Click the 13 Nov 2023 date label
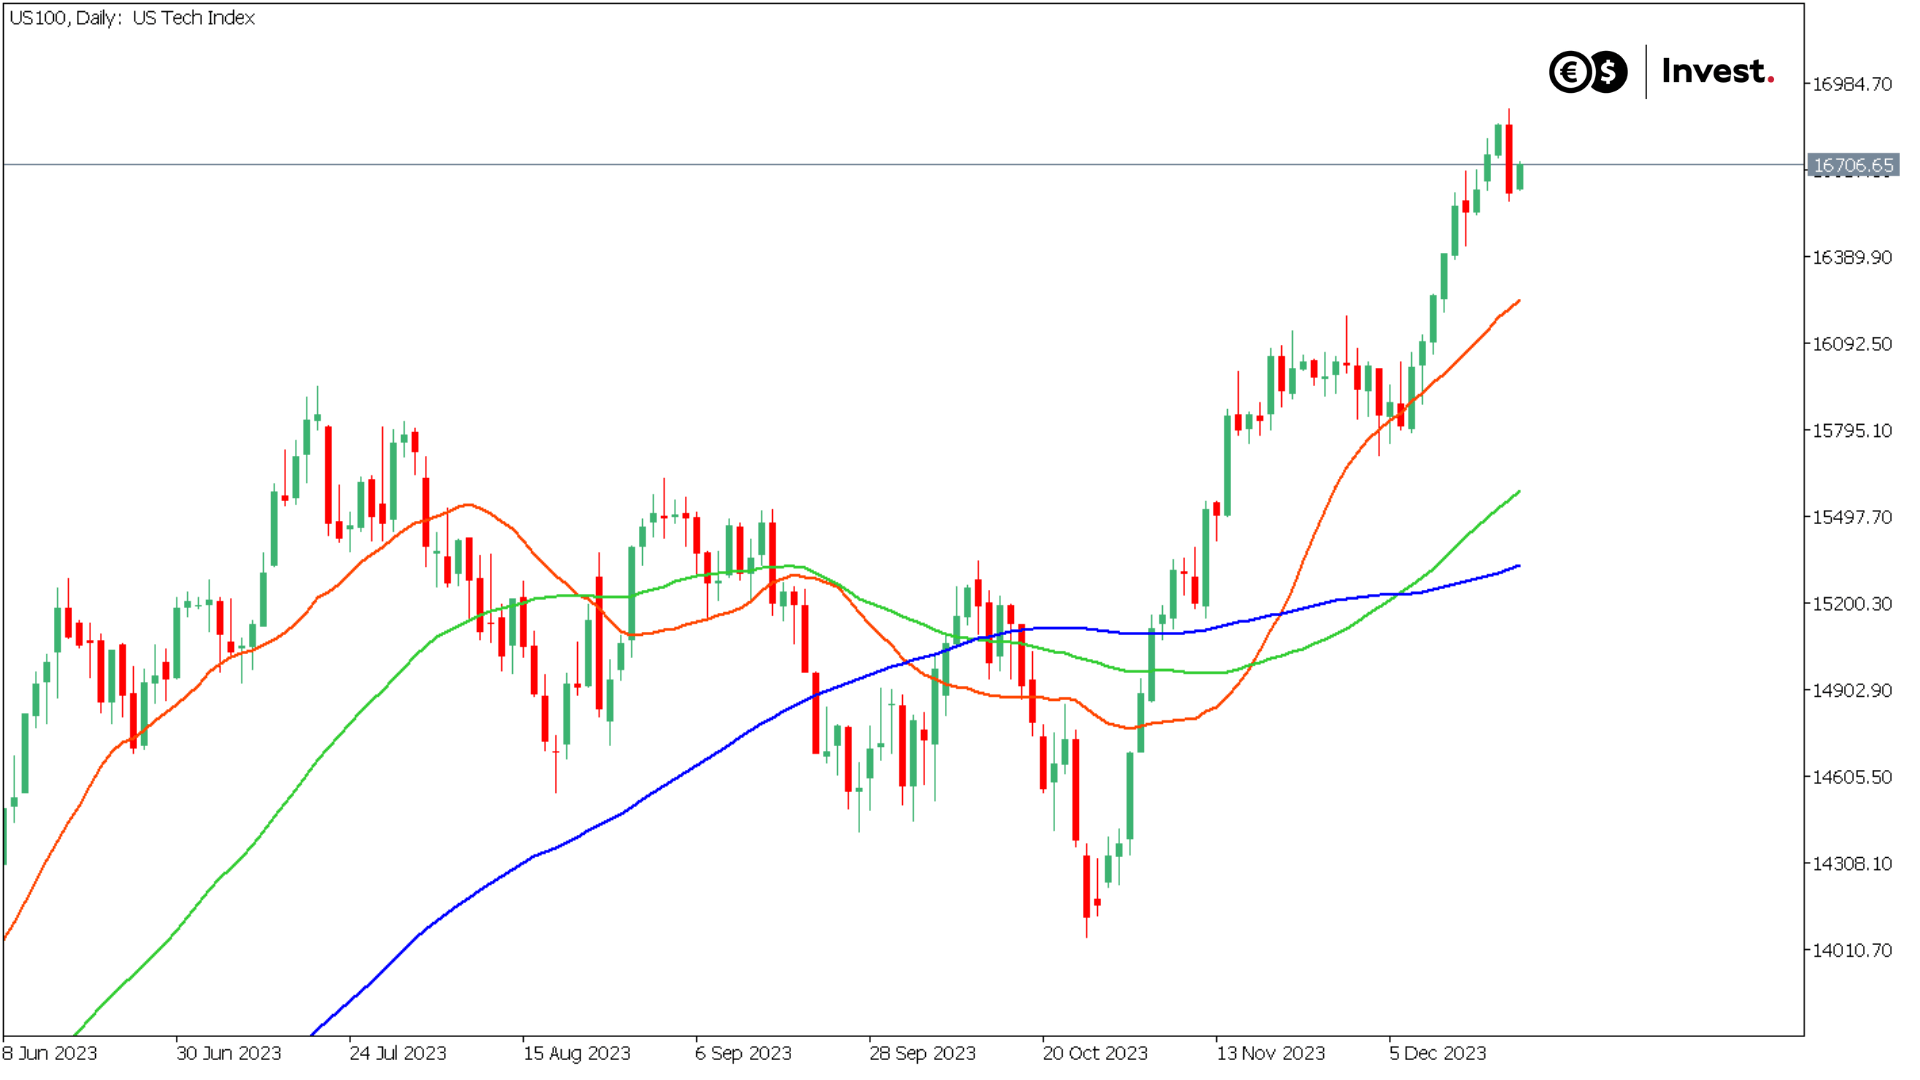 [x=1270, y=1053]
